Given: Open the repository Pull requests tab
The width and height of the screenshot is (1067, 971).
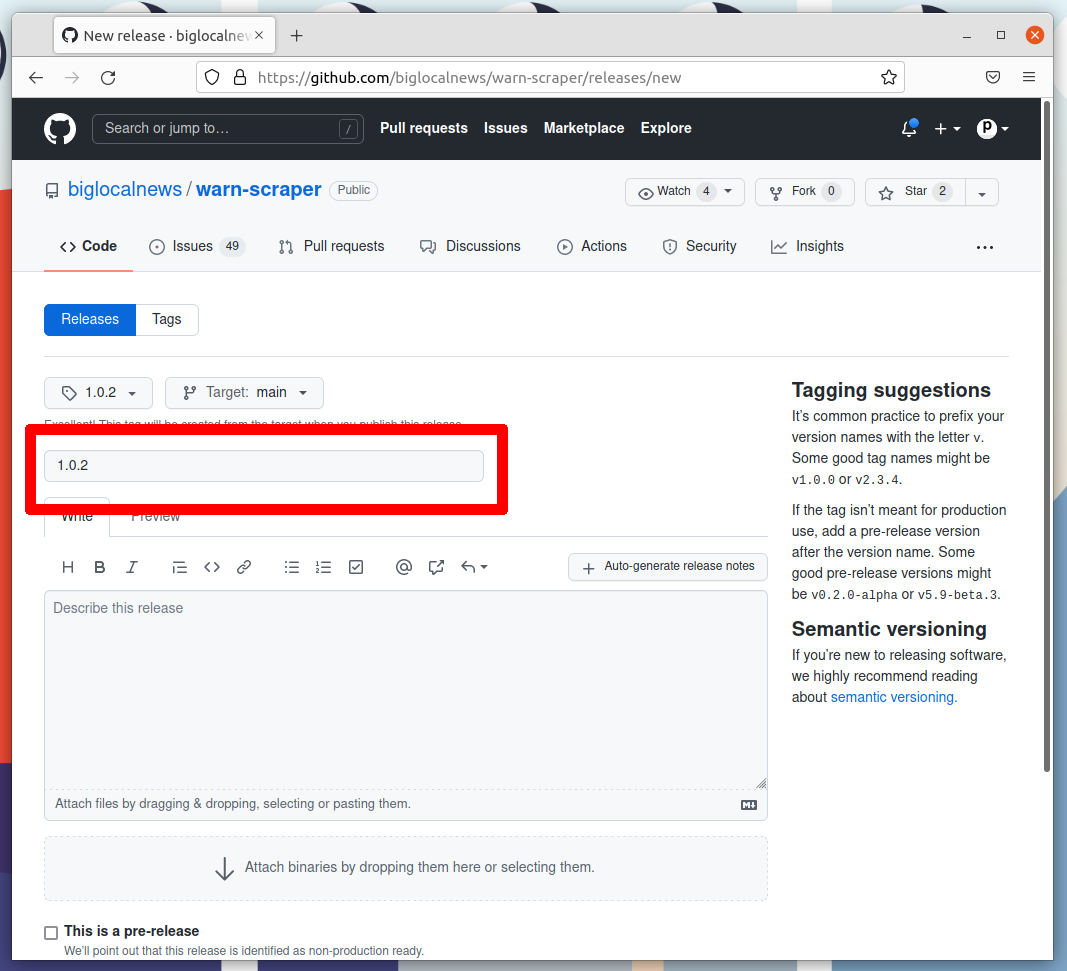Looking at the screenshot, I should [x=331, y=246].
